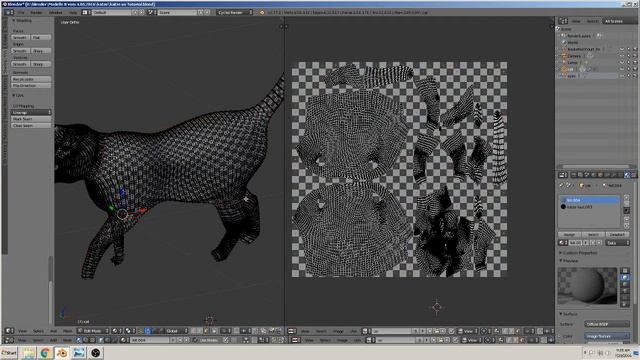Image resolution: width=640 pixels, height=360 pixels.
Task: Open the editor type selector in Info header
Action: coord(9,12)
